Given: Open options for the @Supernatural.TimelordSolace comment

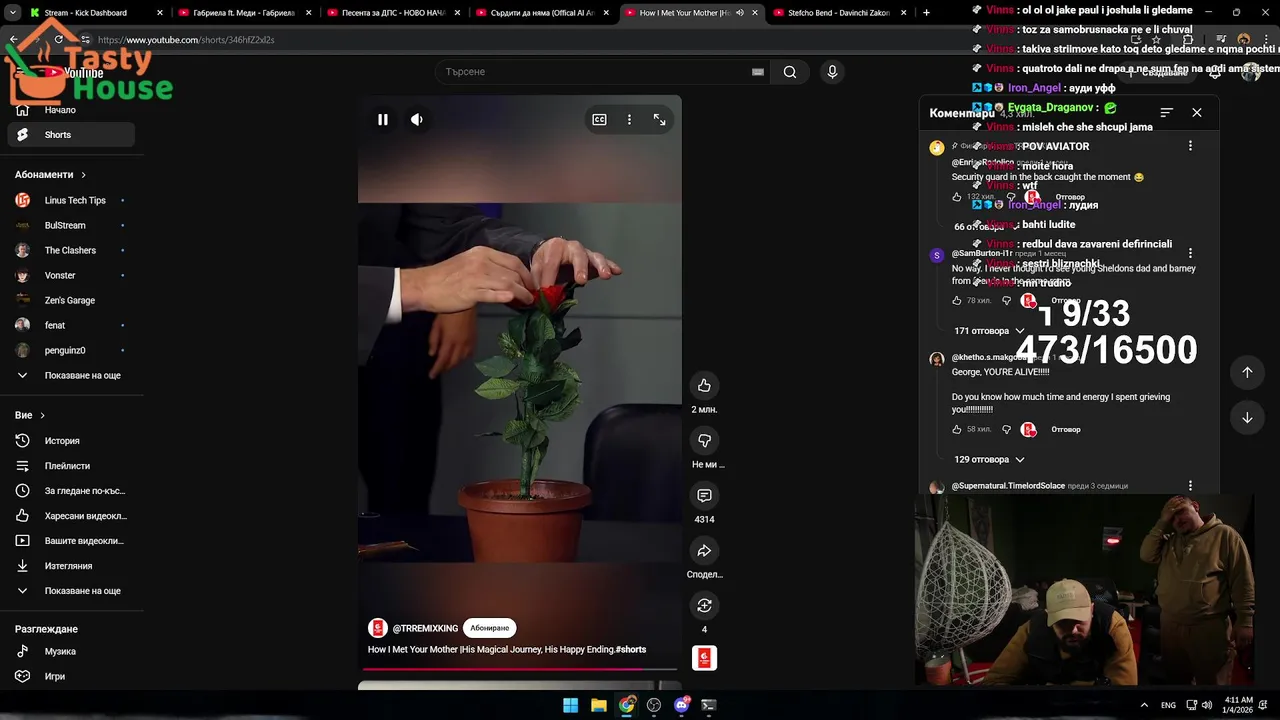Looking at the screenshot, I should pyautogui.click(x=1190, y=486).
